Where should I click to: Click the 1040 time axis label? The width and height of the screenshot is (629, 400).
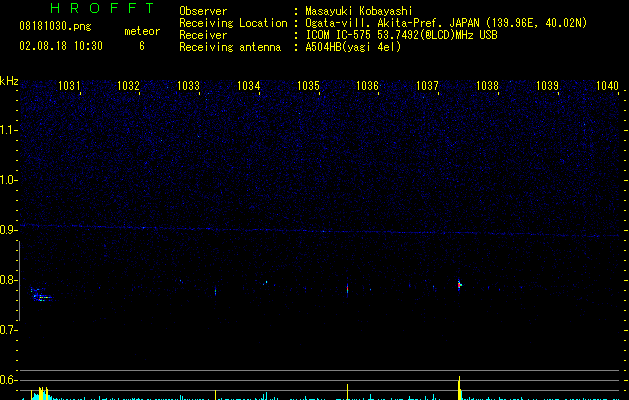coord(607,86)
